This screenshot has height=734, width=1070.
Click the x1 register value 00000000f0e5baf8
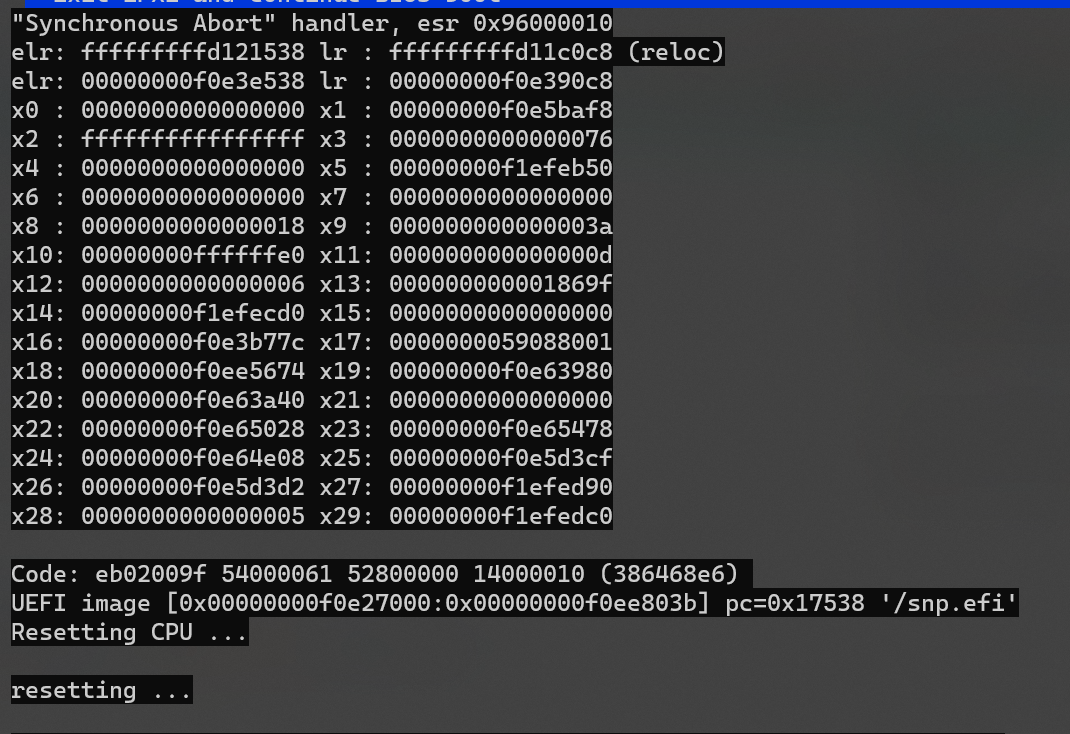[x=500, y=110]
